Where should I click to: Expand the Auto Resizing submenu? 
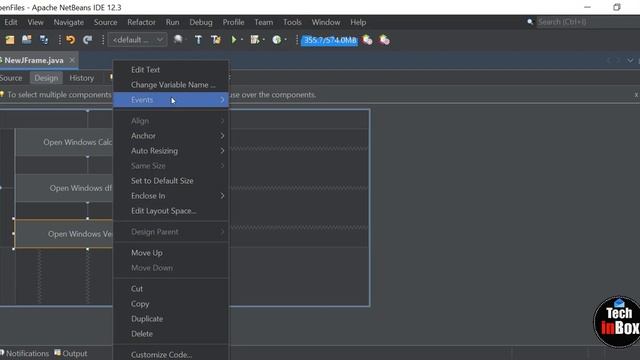click(171, 151)
